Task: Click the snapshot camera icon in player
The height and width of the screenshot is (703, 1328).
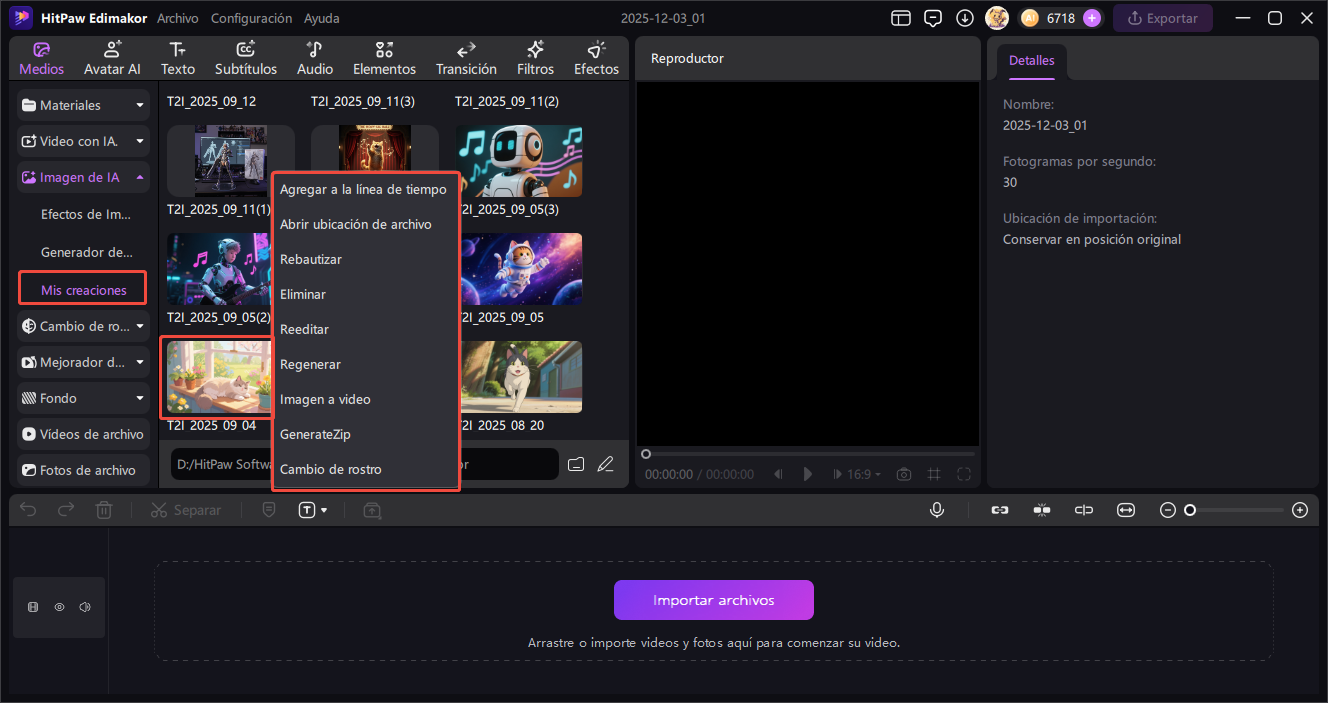Action: click(x=904, y=474)
